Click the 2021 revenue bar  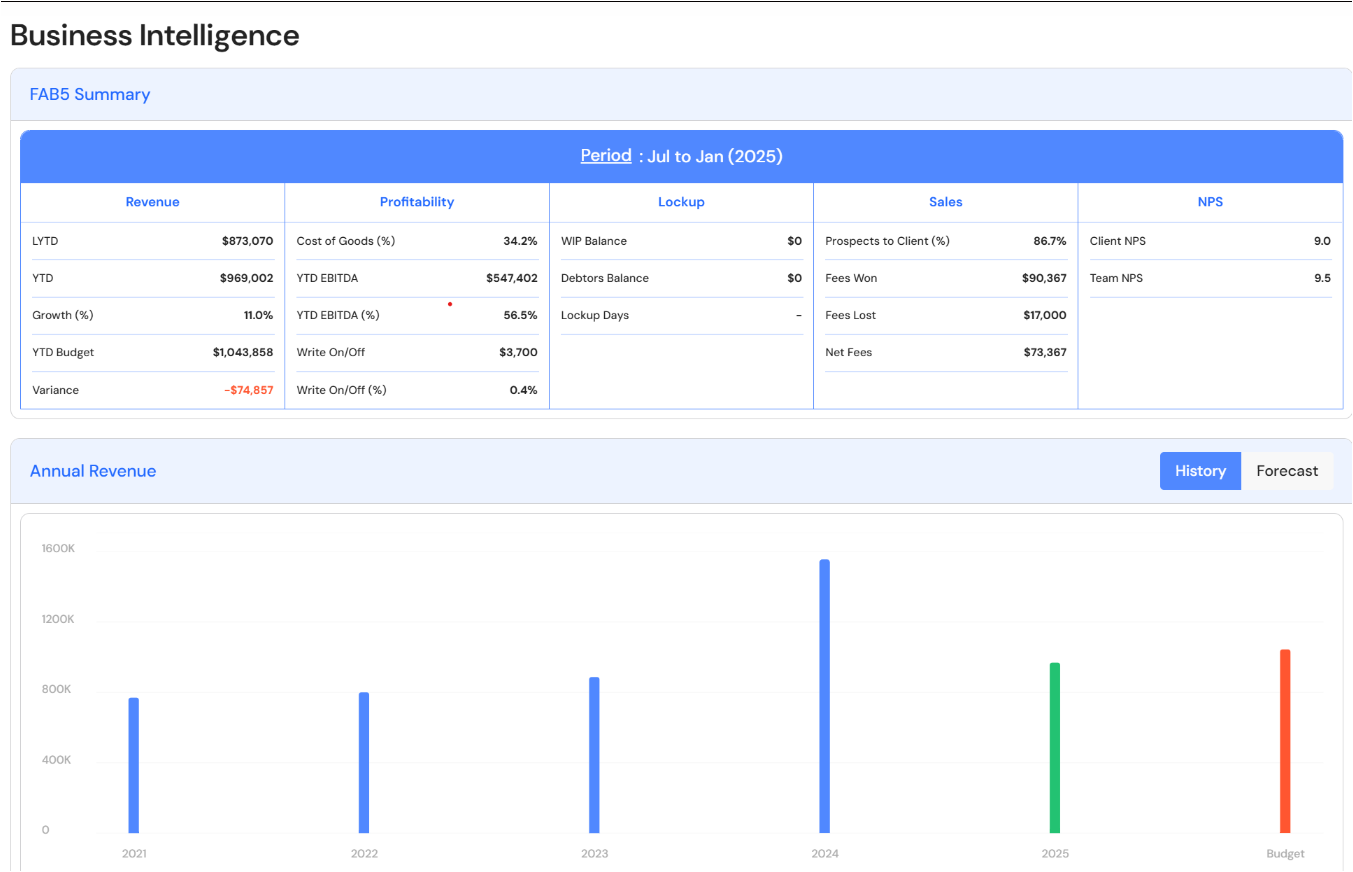(x=134, y=765)
